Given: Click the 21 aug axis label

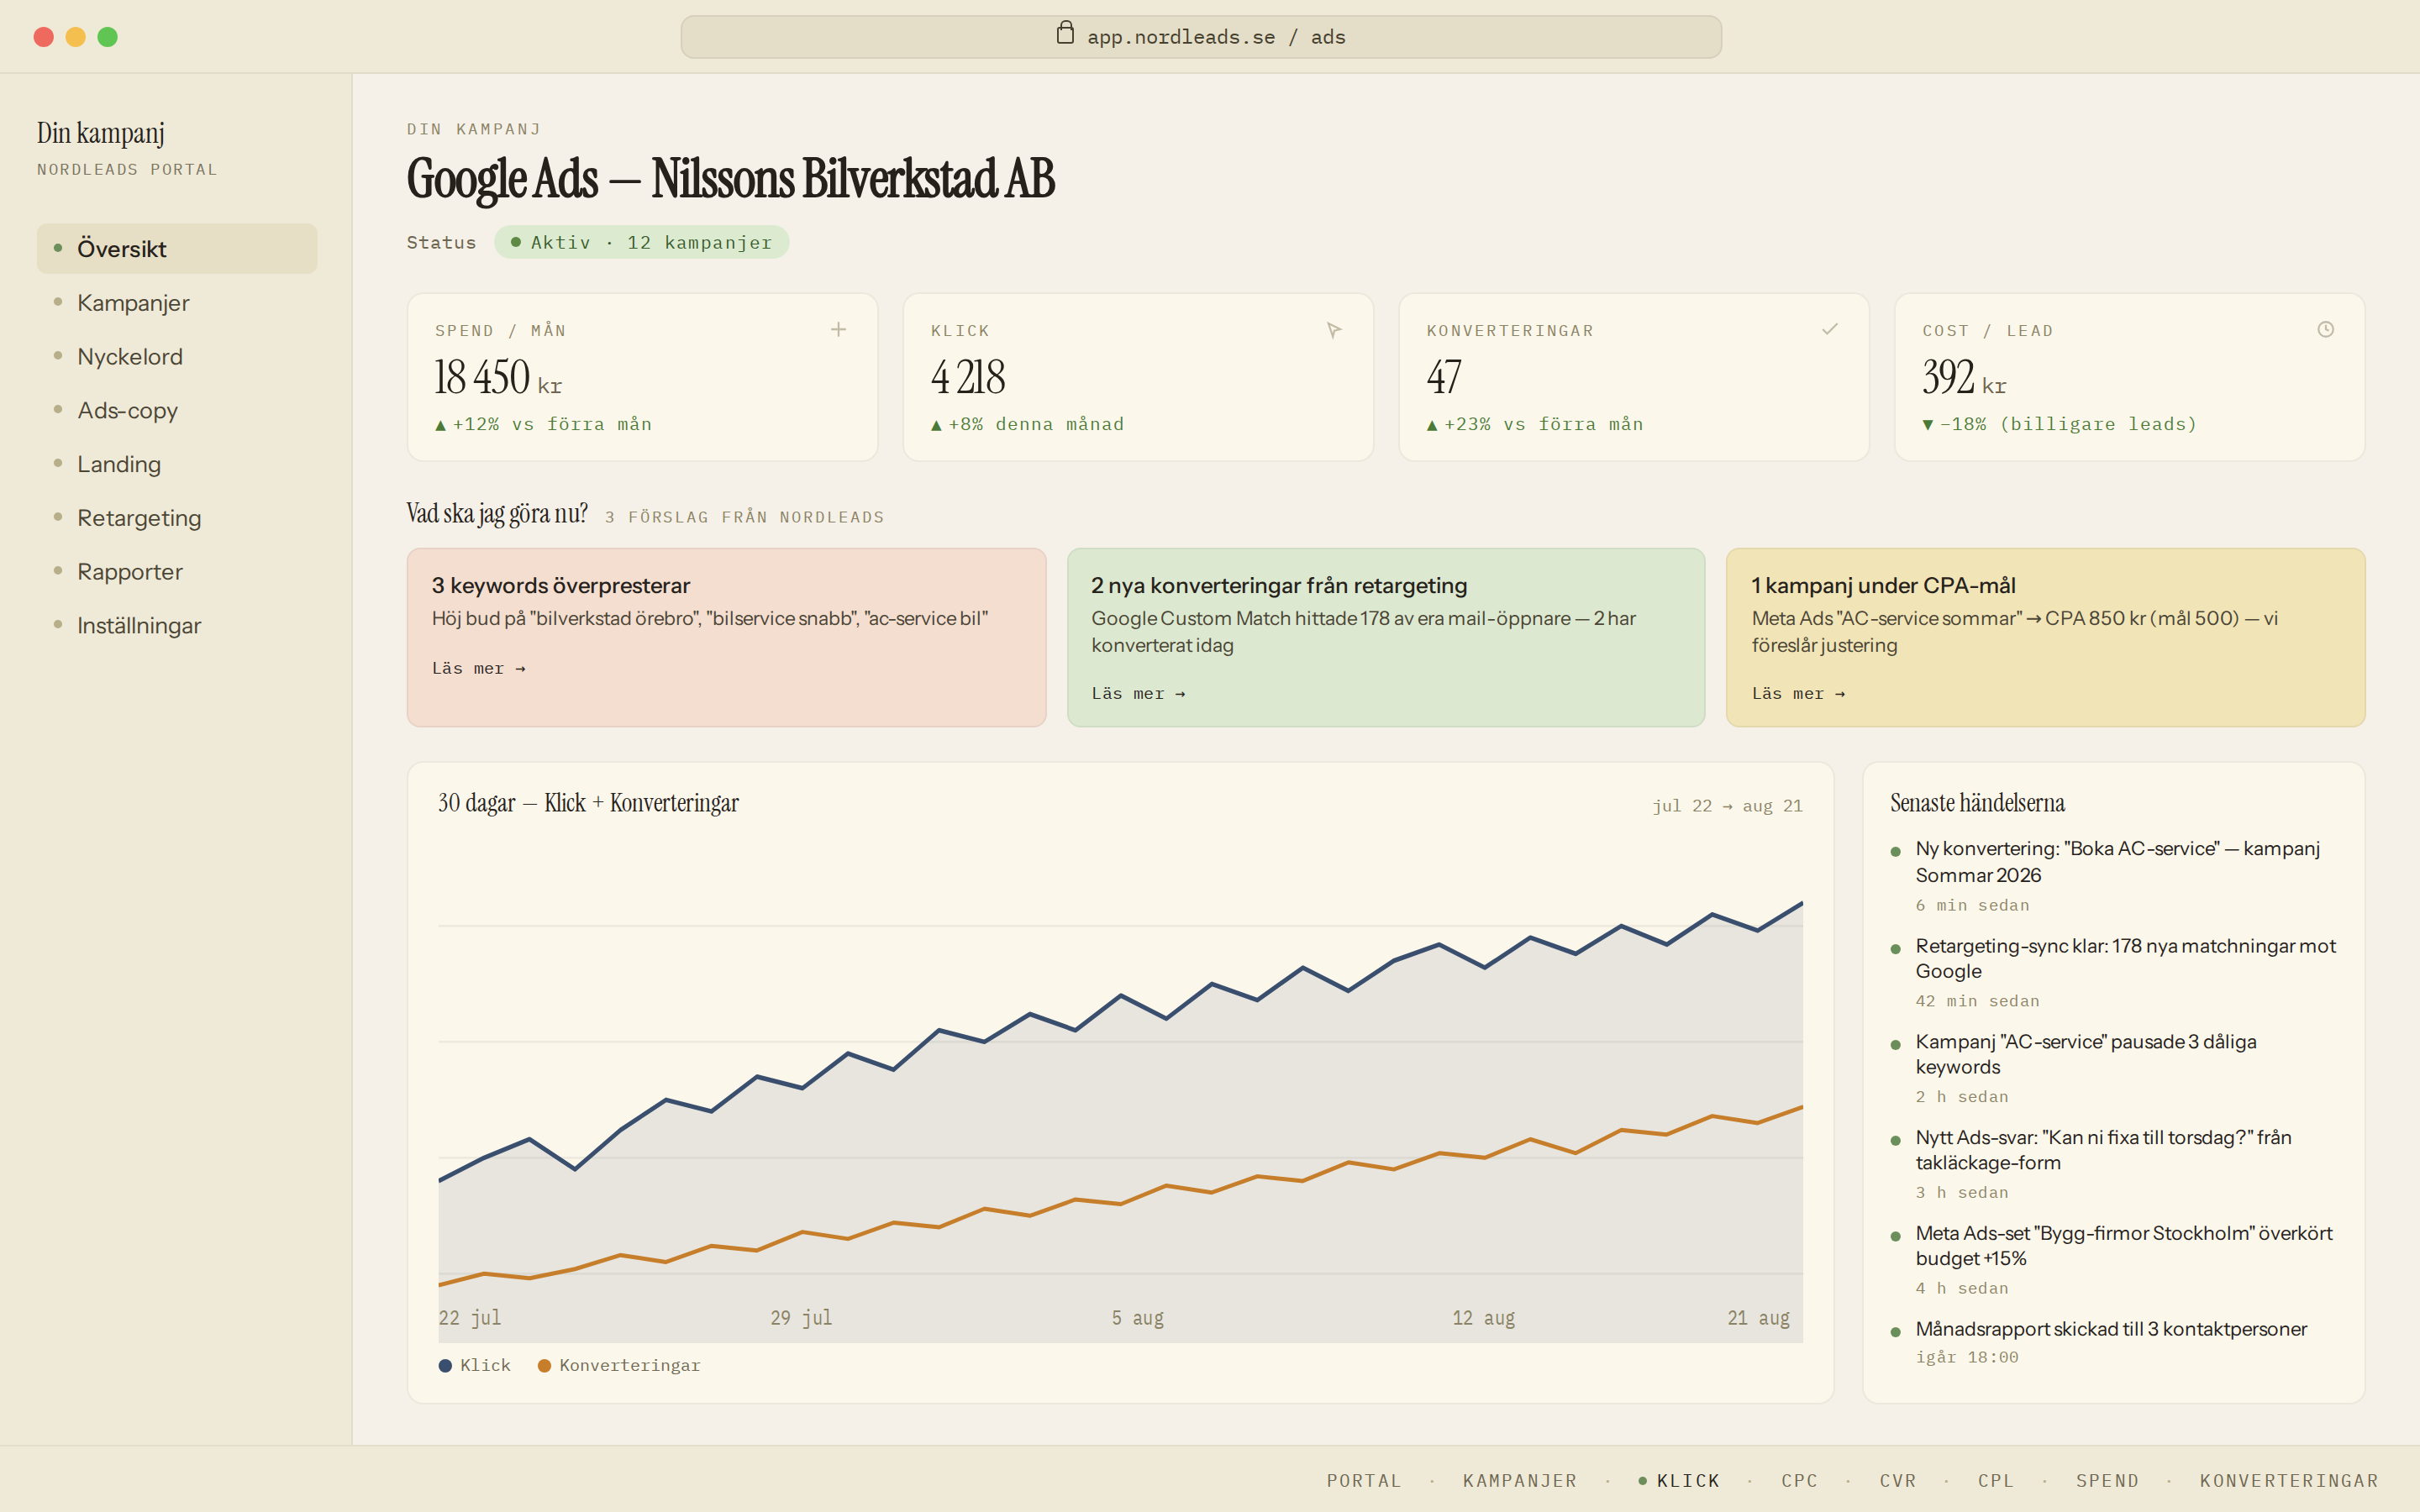Looking at the screenshot, I should 1758,1318.
